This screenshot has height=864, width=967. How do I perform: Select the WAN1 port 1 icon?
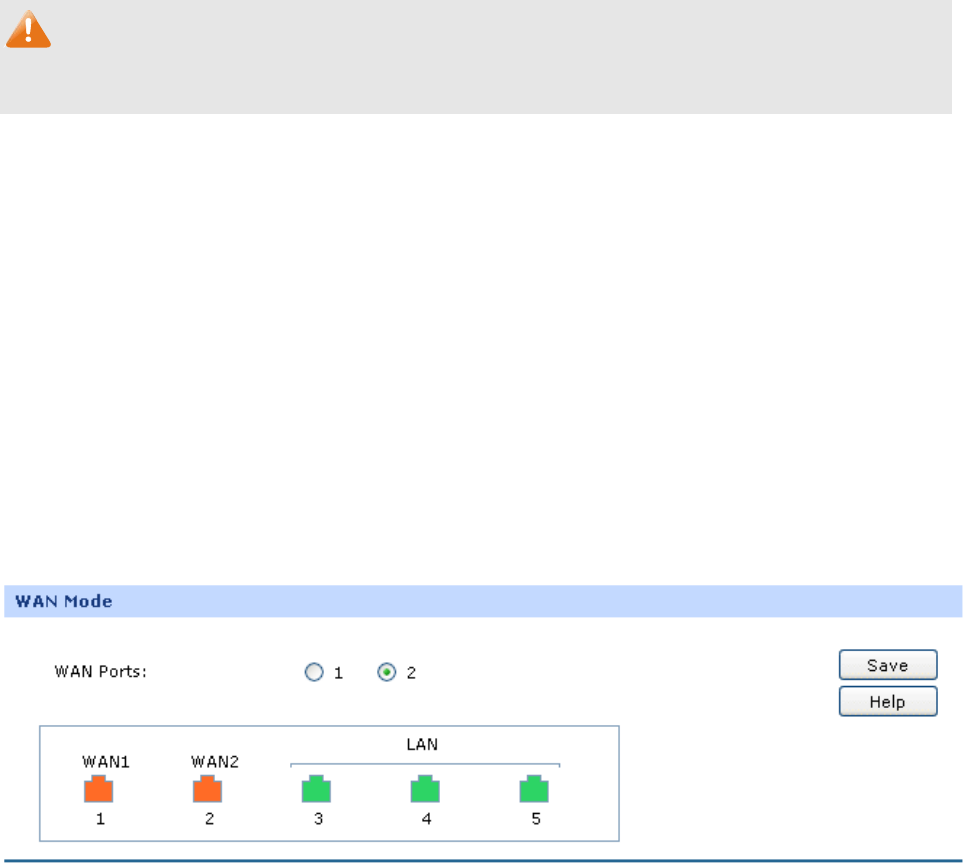point(99,789)
